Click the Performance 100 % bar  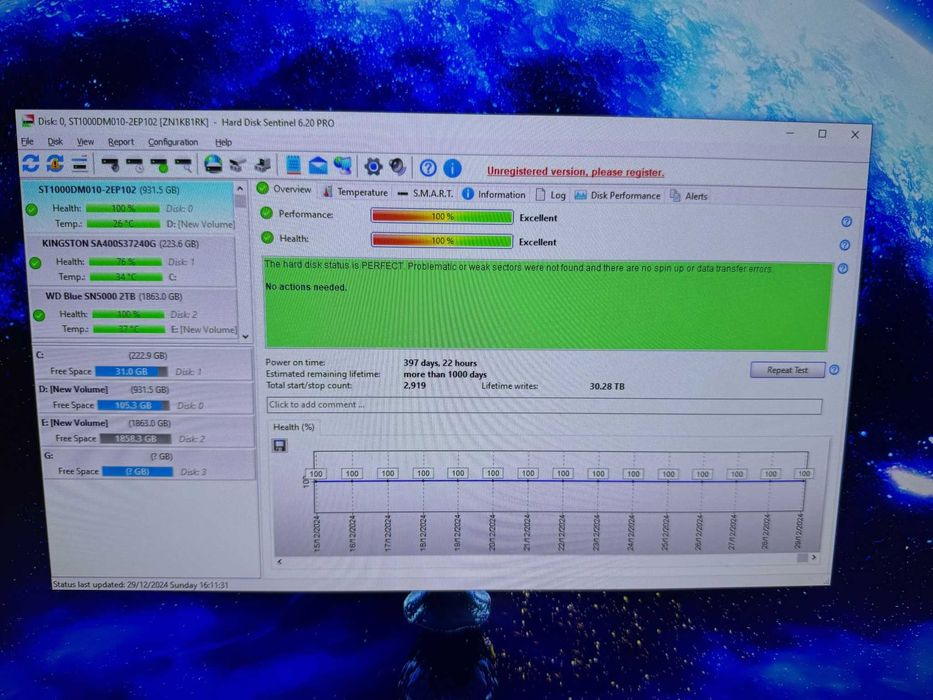tap(442, 216)
